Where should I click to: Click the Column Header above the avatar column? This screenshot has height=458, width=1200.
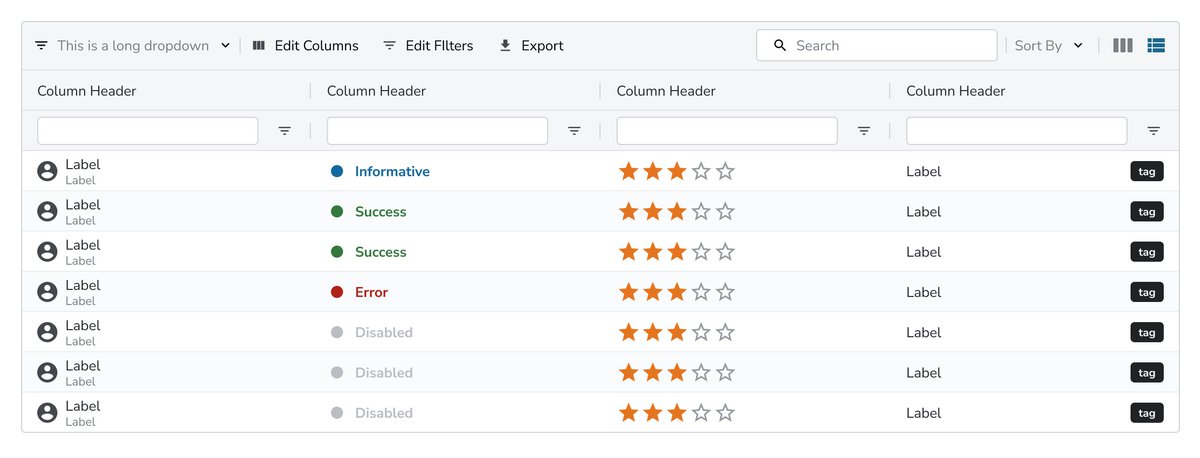click(x=87, y=91)
